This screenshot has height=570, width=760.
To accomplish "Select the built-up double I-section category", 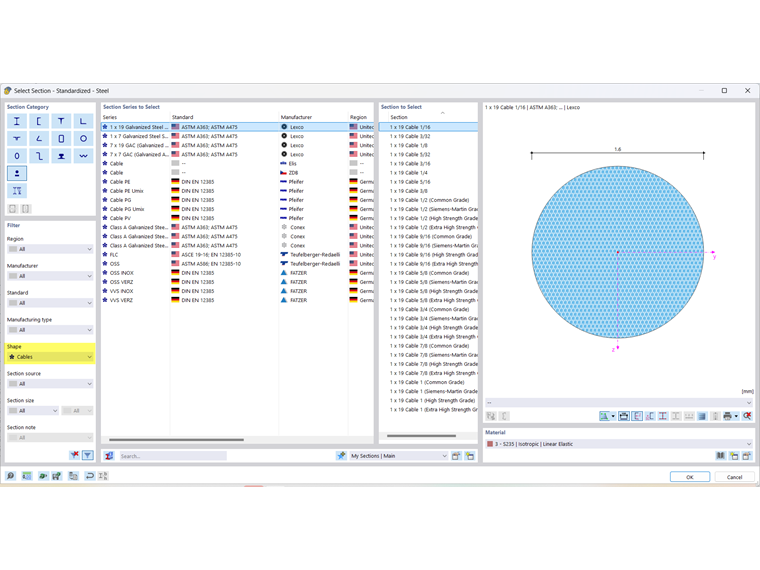I will point(17,191).
